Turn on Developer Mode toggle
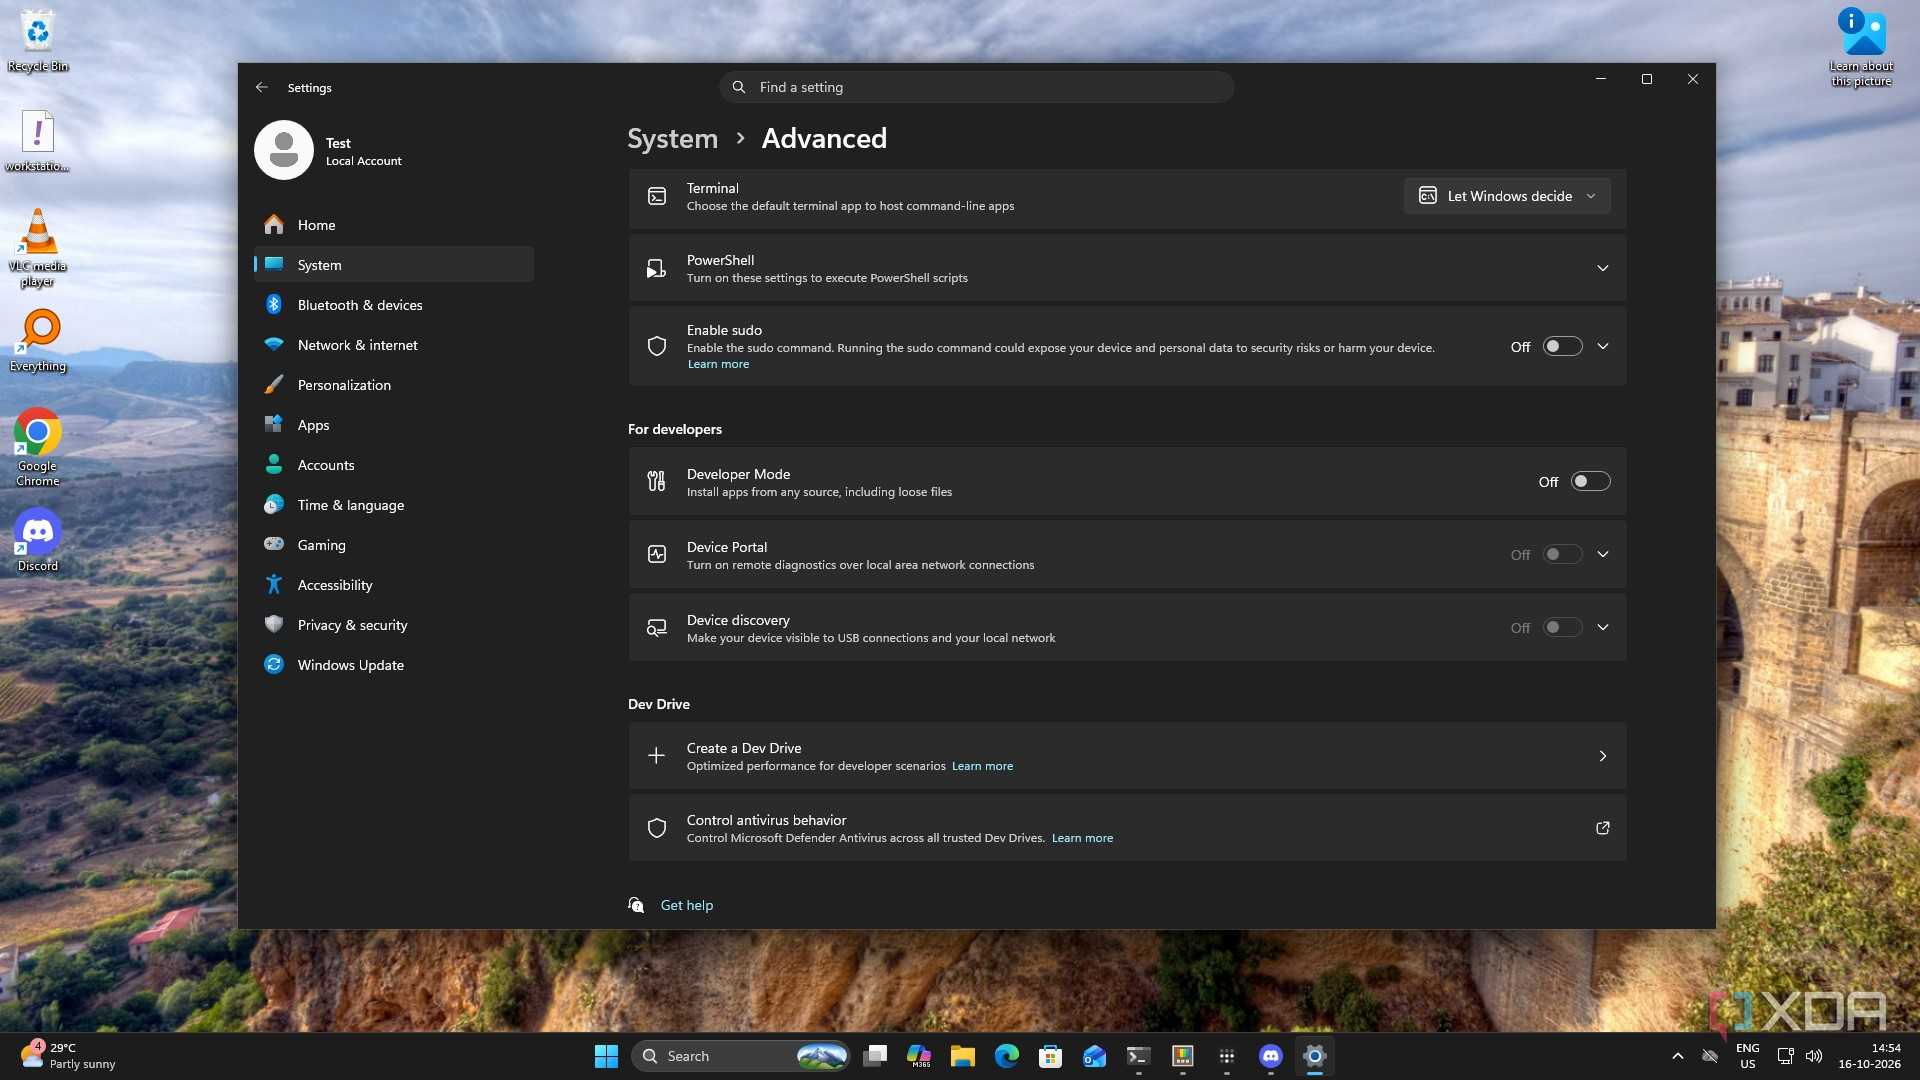Screen dimensions: 1920x1080 point(1590,482)
